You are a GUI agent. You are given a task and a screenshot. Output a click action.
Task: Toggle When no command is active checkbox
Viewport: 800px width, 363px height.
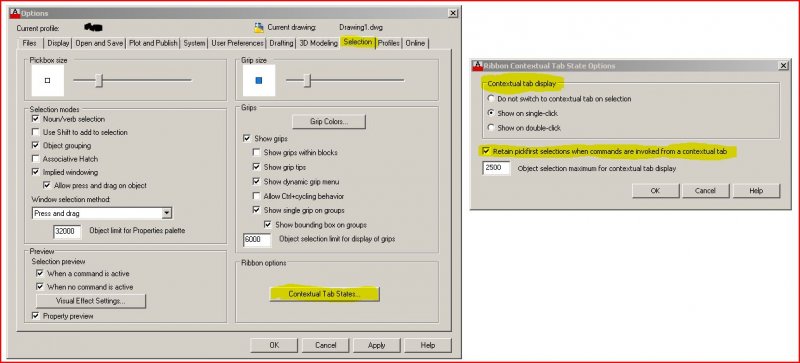40,287
